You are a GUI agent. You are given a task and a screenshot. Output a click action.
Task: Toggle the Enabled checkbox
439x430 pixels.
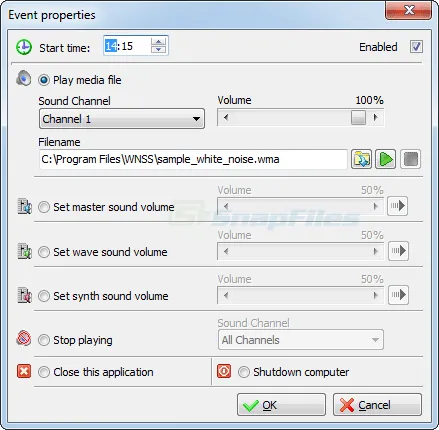(416, 47)
